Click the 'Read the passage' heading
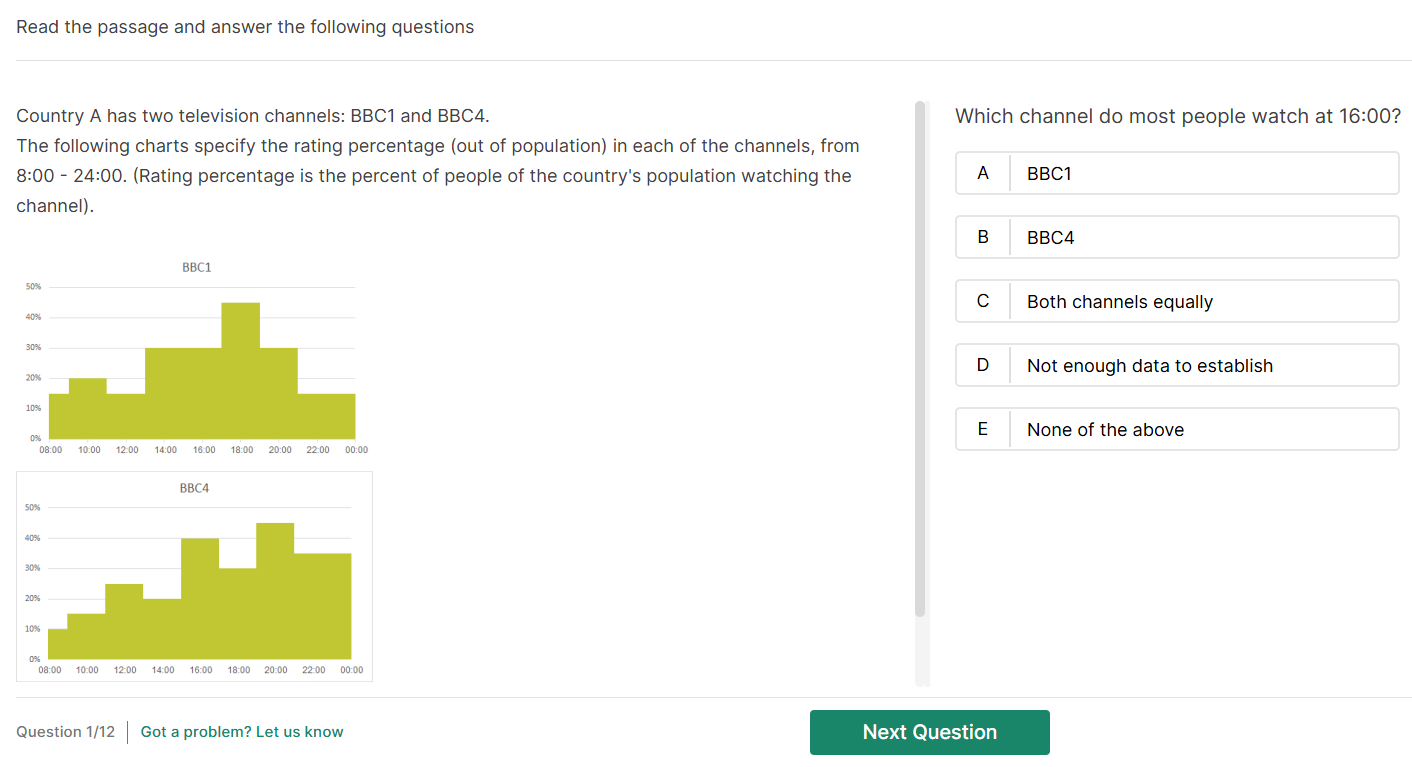 (x=245, y=27)
